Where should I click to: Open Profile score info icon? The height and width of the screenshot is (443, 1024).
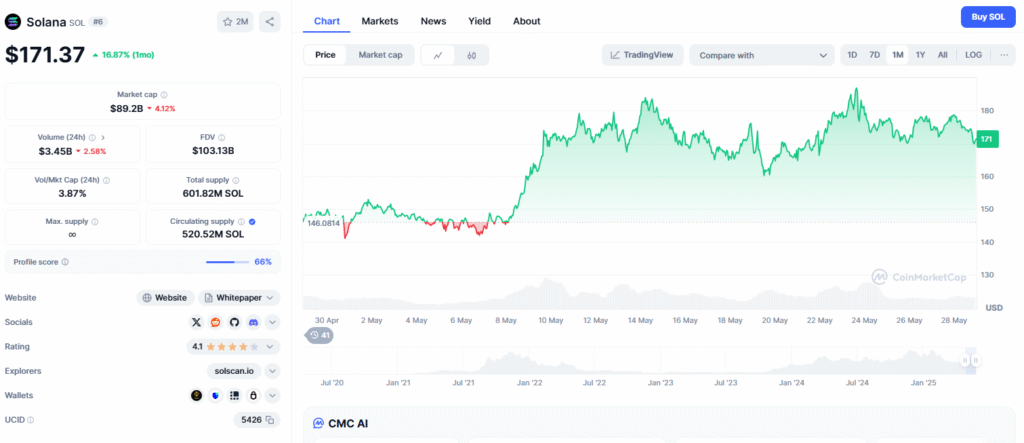tap(65, 262)
